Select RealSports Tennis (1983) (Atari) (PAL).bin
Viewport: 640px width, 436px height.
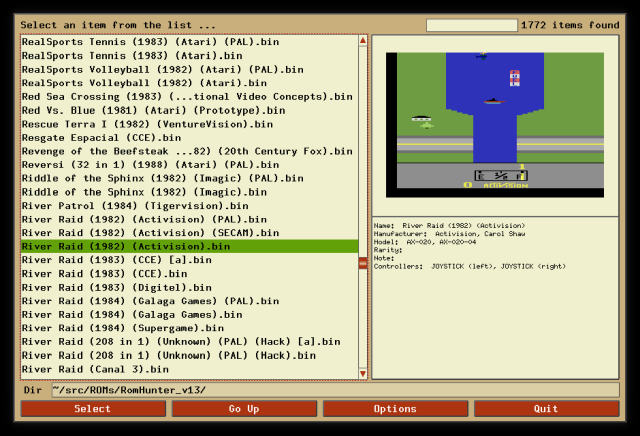coord(189,42)
